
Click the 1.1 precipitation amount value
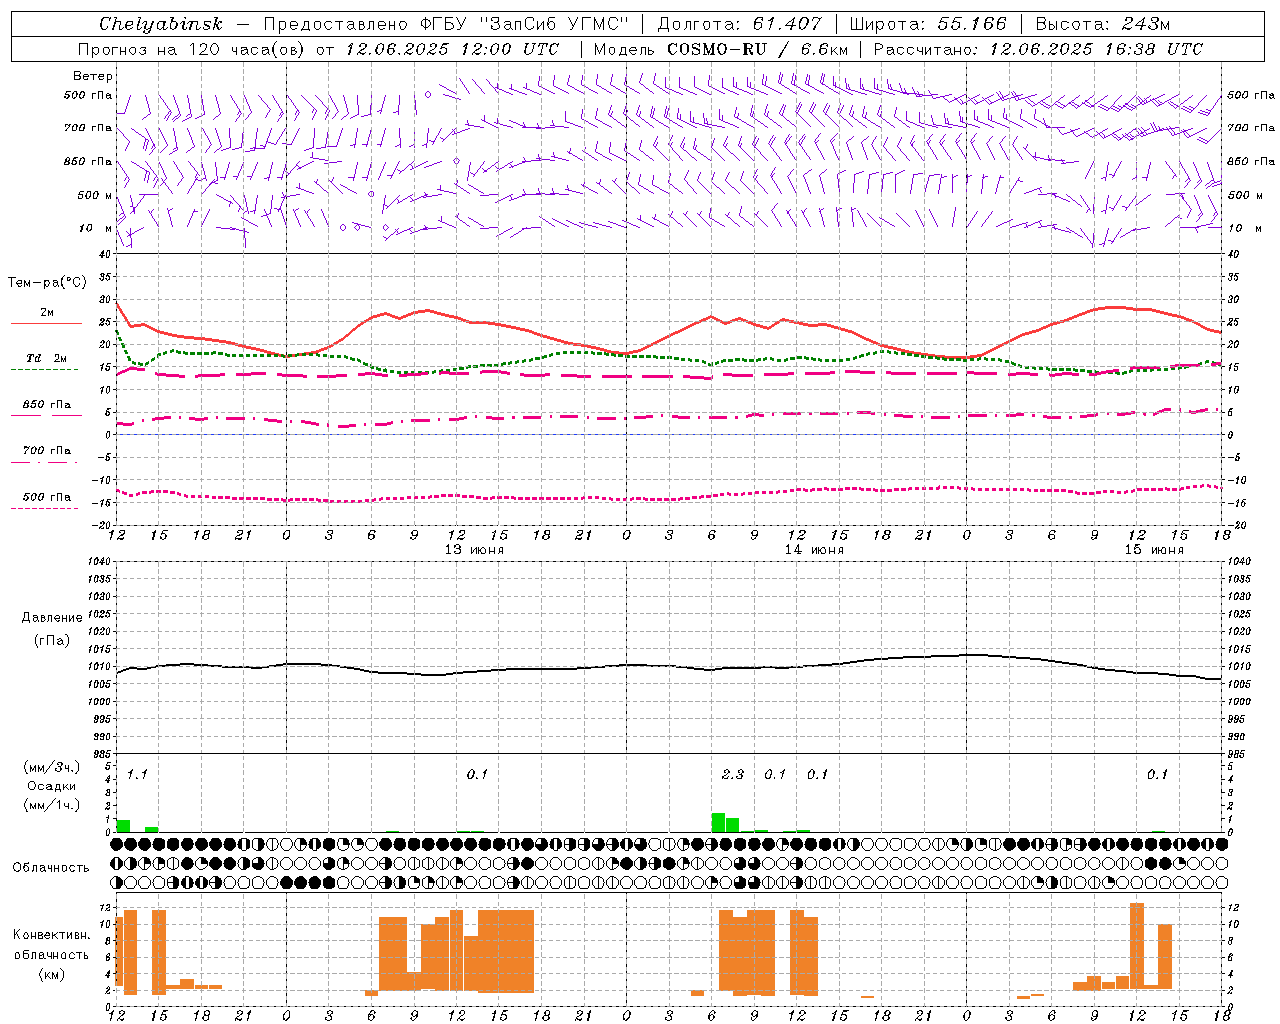pos(137,774)
